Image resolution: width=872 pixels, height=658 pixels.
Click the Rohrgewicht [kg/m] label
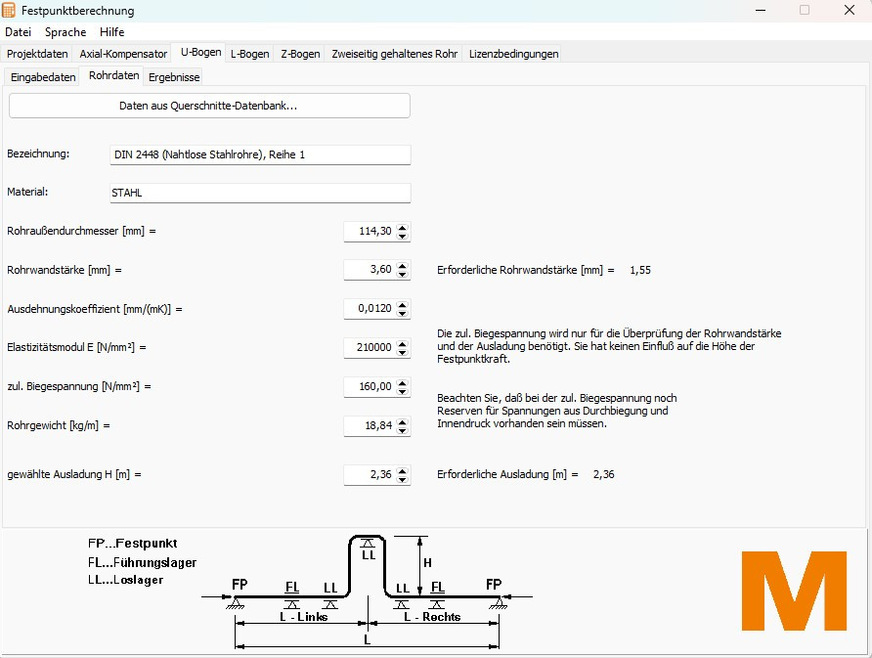(58, 426)
